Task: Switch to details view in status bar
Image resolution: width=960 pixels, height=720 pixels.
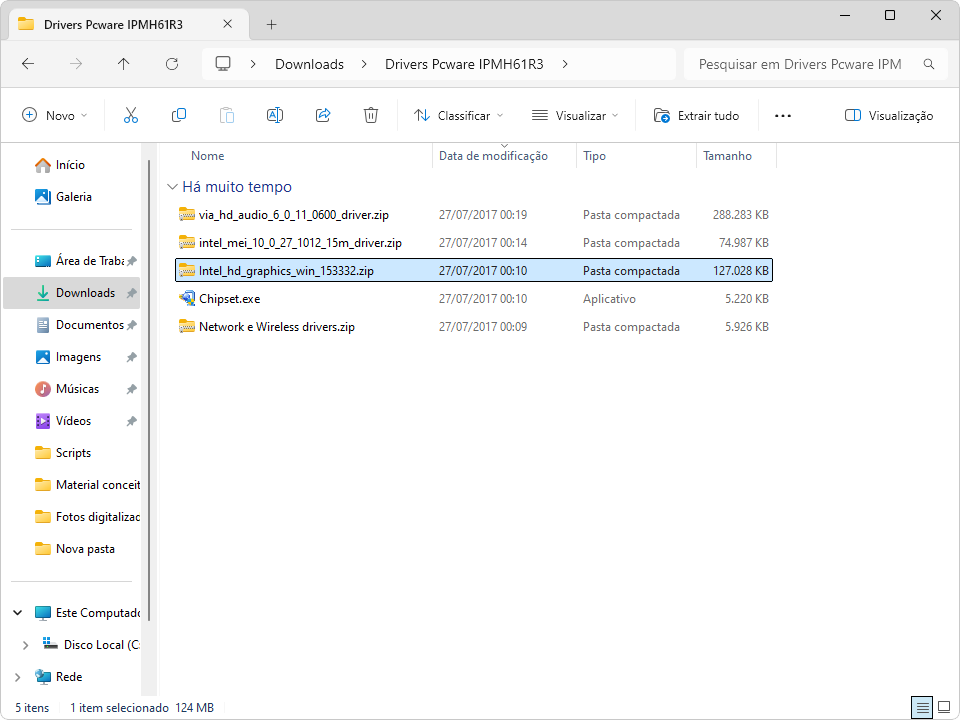Action: click(921, 708)
